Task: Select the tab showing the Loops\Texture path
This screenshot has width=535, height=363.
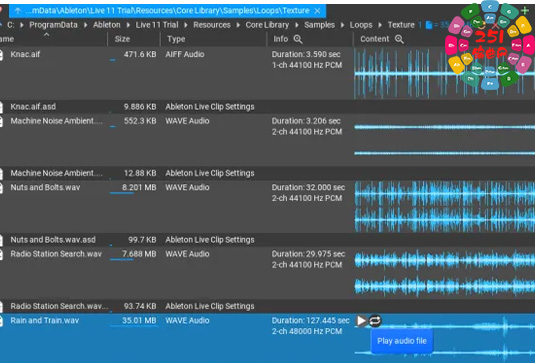Action: 167,11
